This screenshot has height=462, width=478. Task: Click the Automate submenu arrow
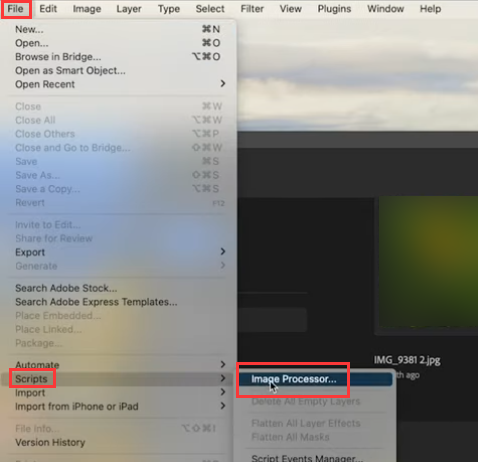[223, 364]
